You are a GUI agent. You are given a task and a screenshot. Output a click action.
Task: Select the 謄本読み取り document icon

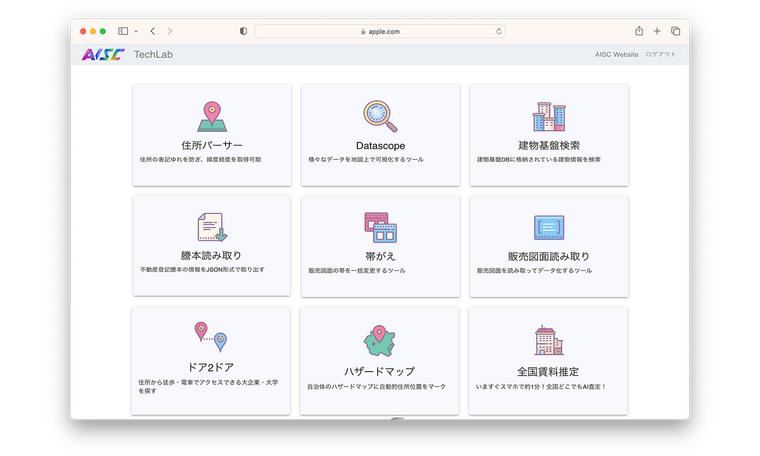[x=211, y=227]
